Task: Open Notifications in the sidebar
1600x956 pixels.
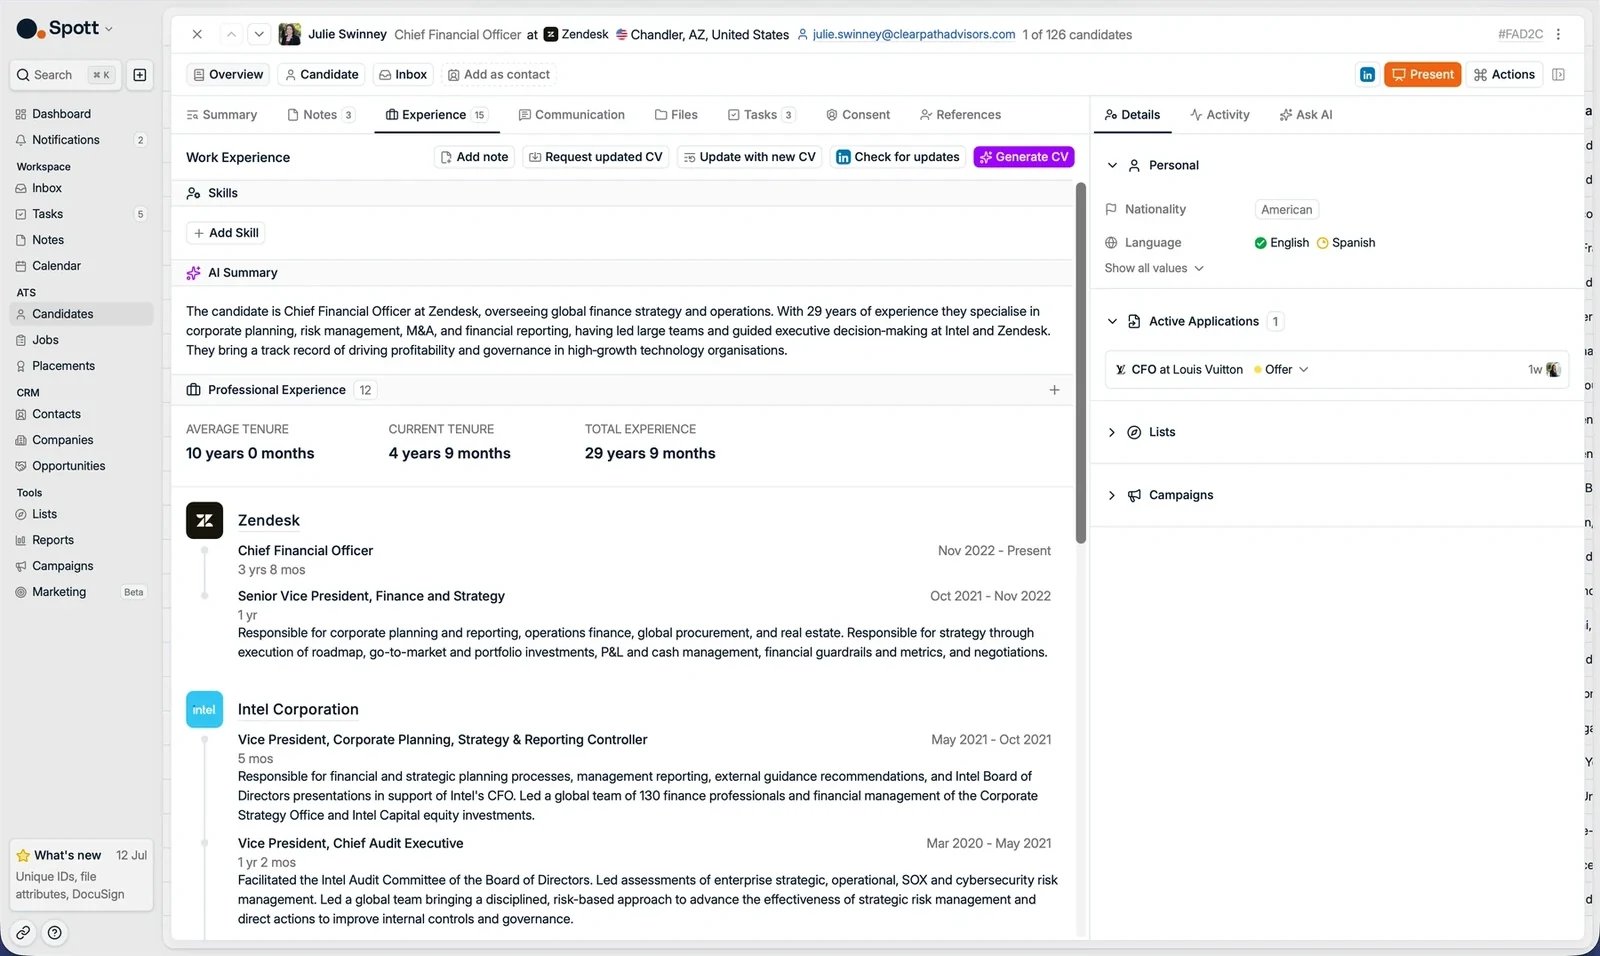Action: click(x=81, y=140)
